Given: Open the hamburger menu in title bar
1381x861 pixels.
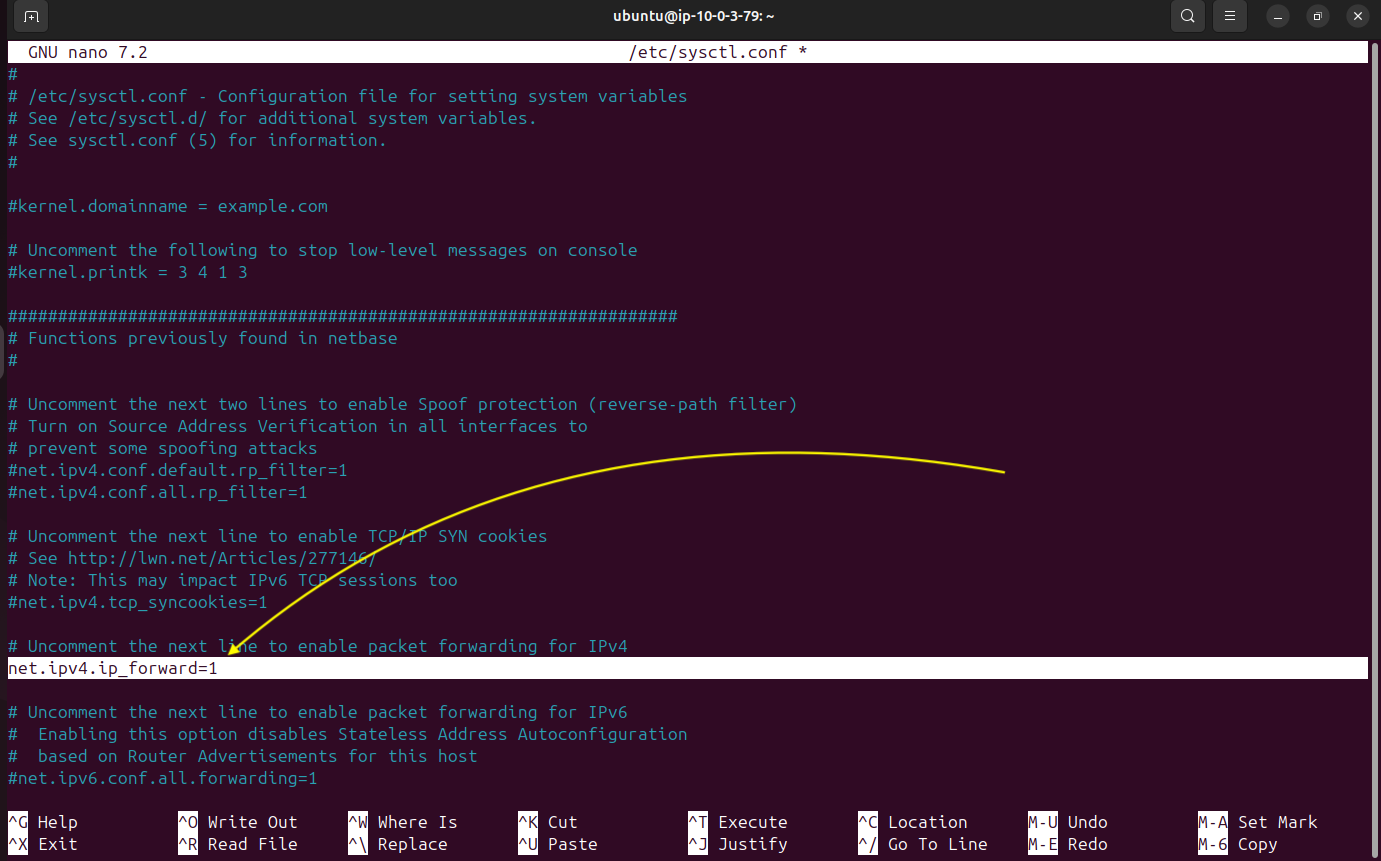Looking at the screenshot, I should [x=1230, y=16].
